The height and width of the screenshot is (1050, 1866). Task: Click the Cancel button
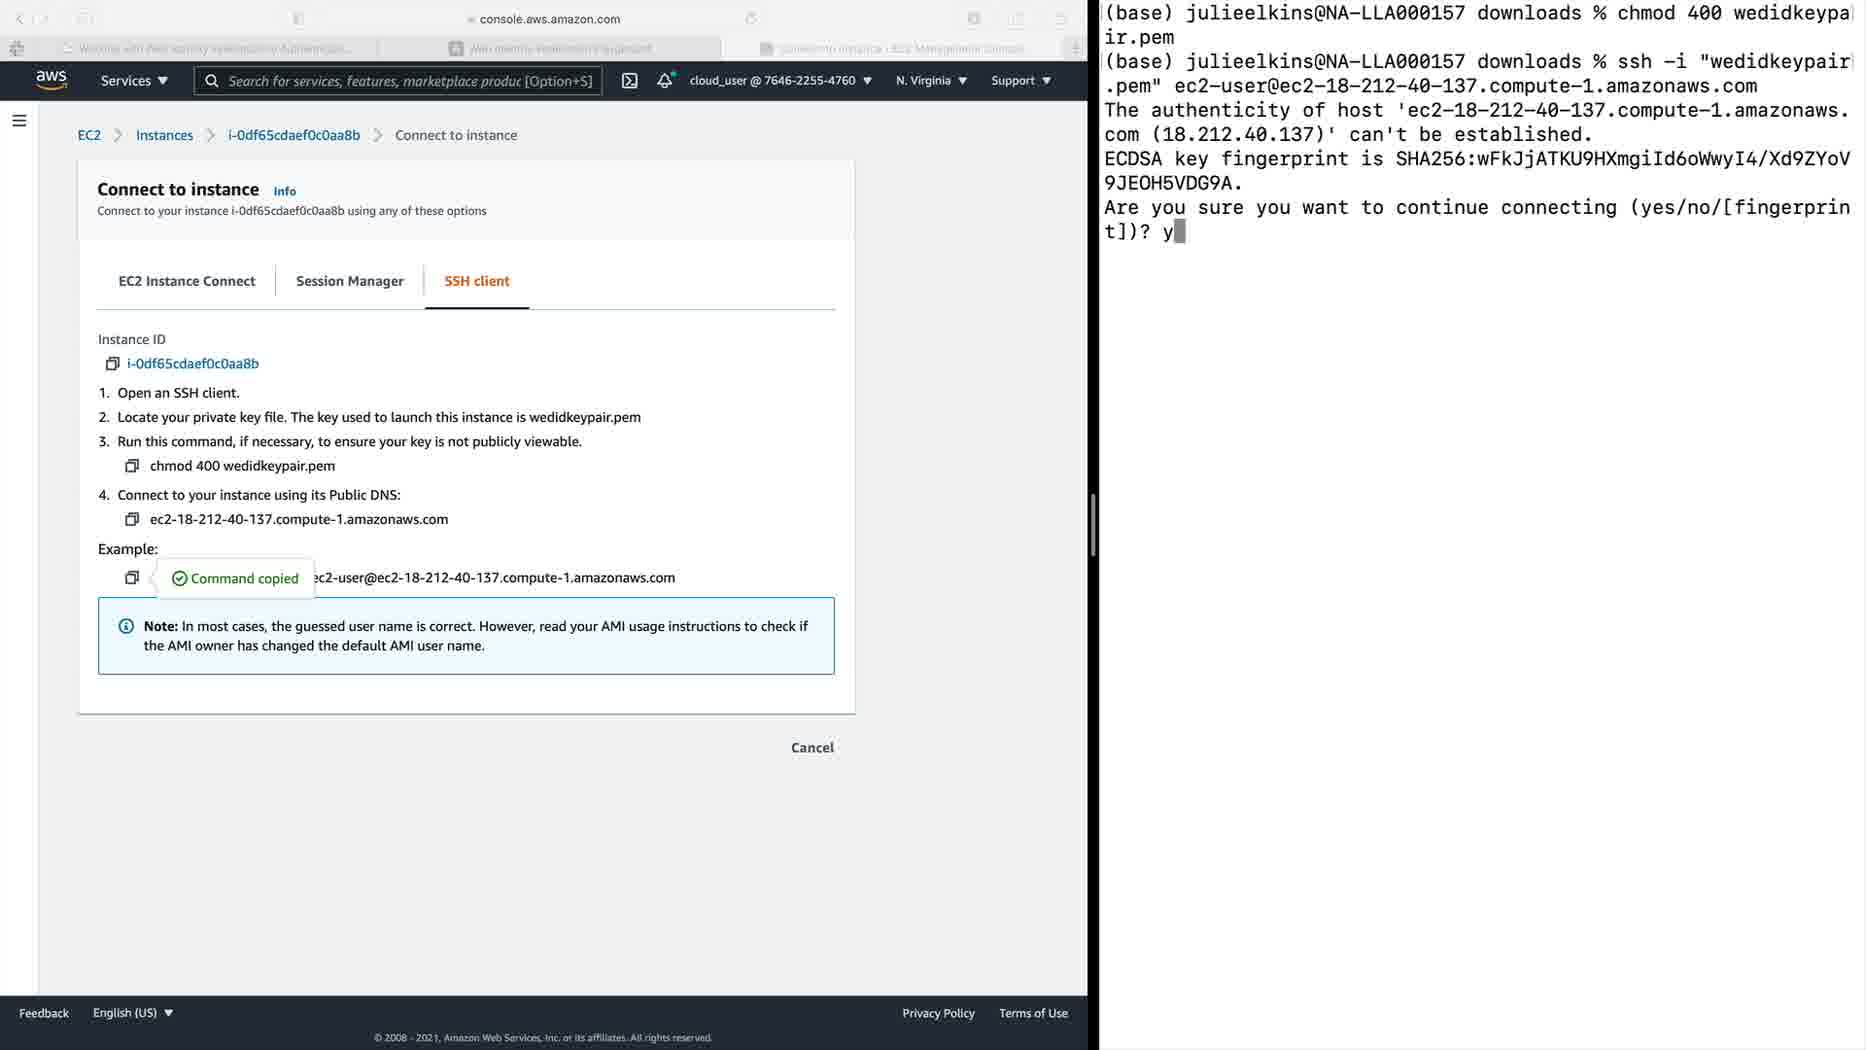(812, 748)
